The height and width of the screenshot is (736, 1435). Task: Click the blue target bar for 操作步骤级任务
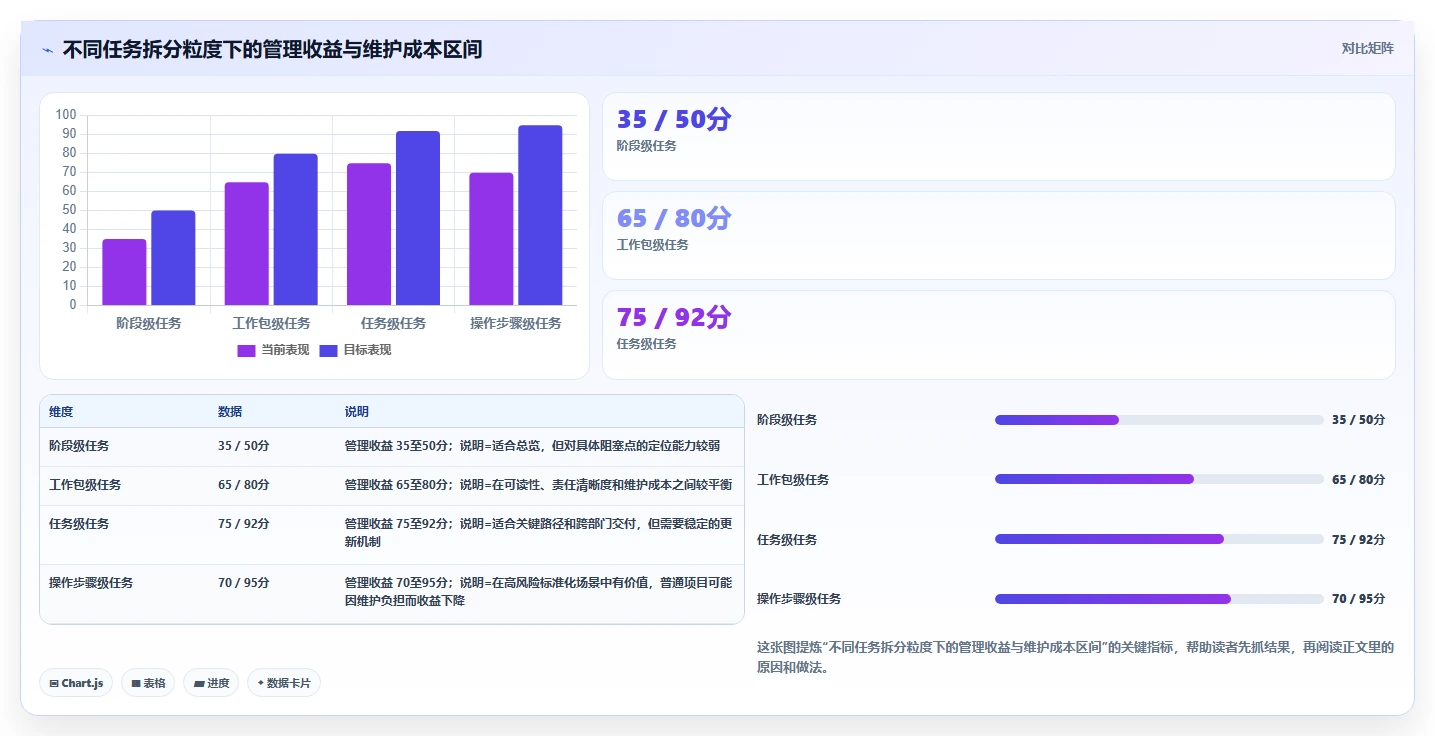[540, 215]
